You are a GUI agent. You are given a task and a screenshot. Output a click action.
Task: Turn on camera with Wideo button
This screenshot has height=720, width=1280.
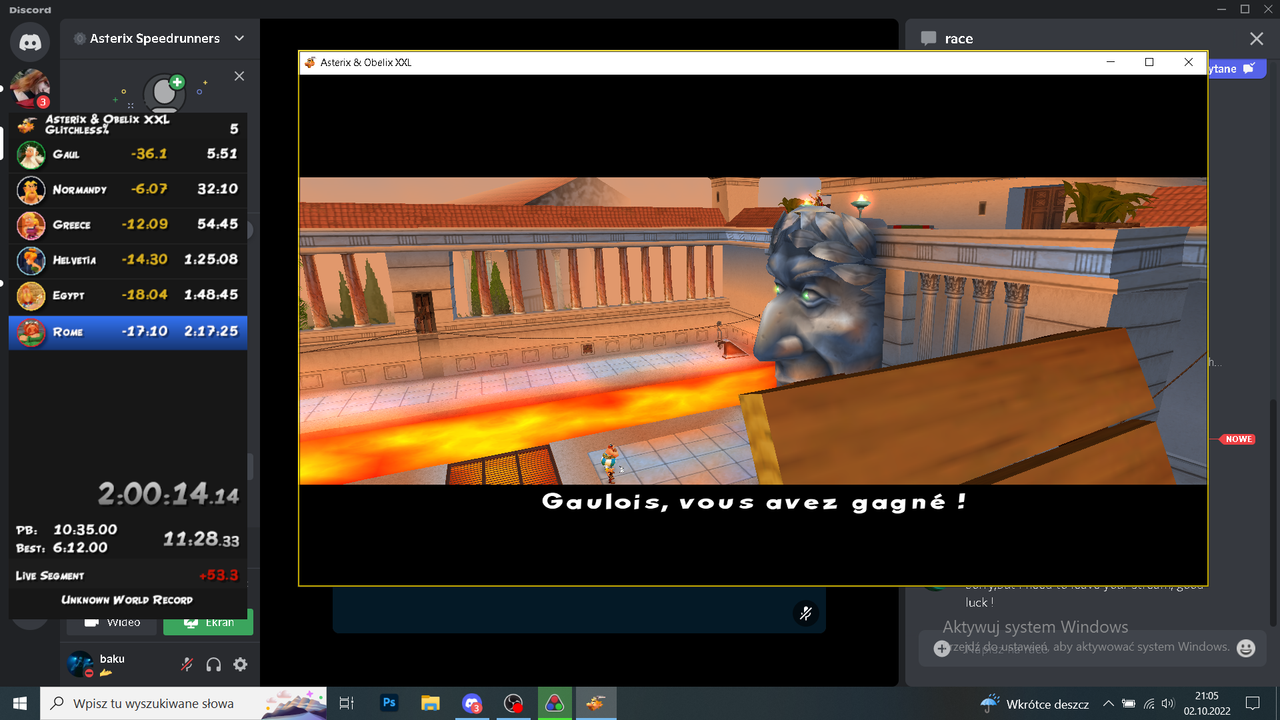[111, 622]
